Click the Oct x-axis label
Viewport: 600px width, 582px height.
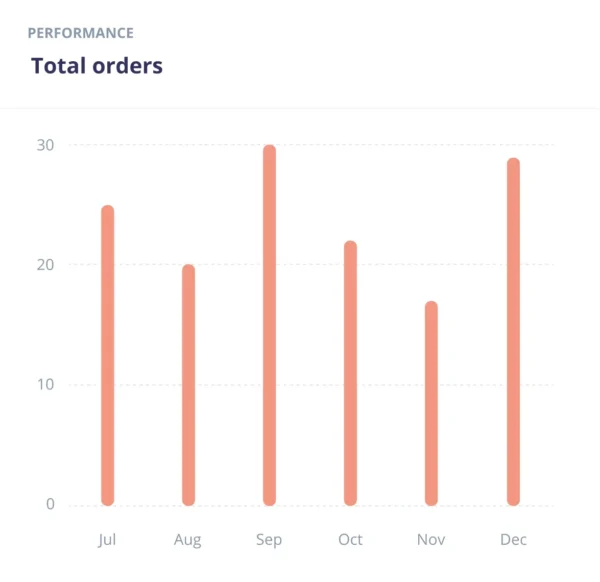(x=350, y=539)
